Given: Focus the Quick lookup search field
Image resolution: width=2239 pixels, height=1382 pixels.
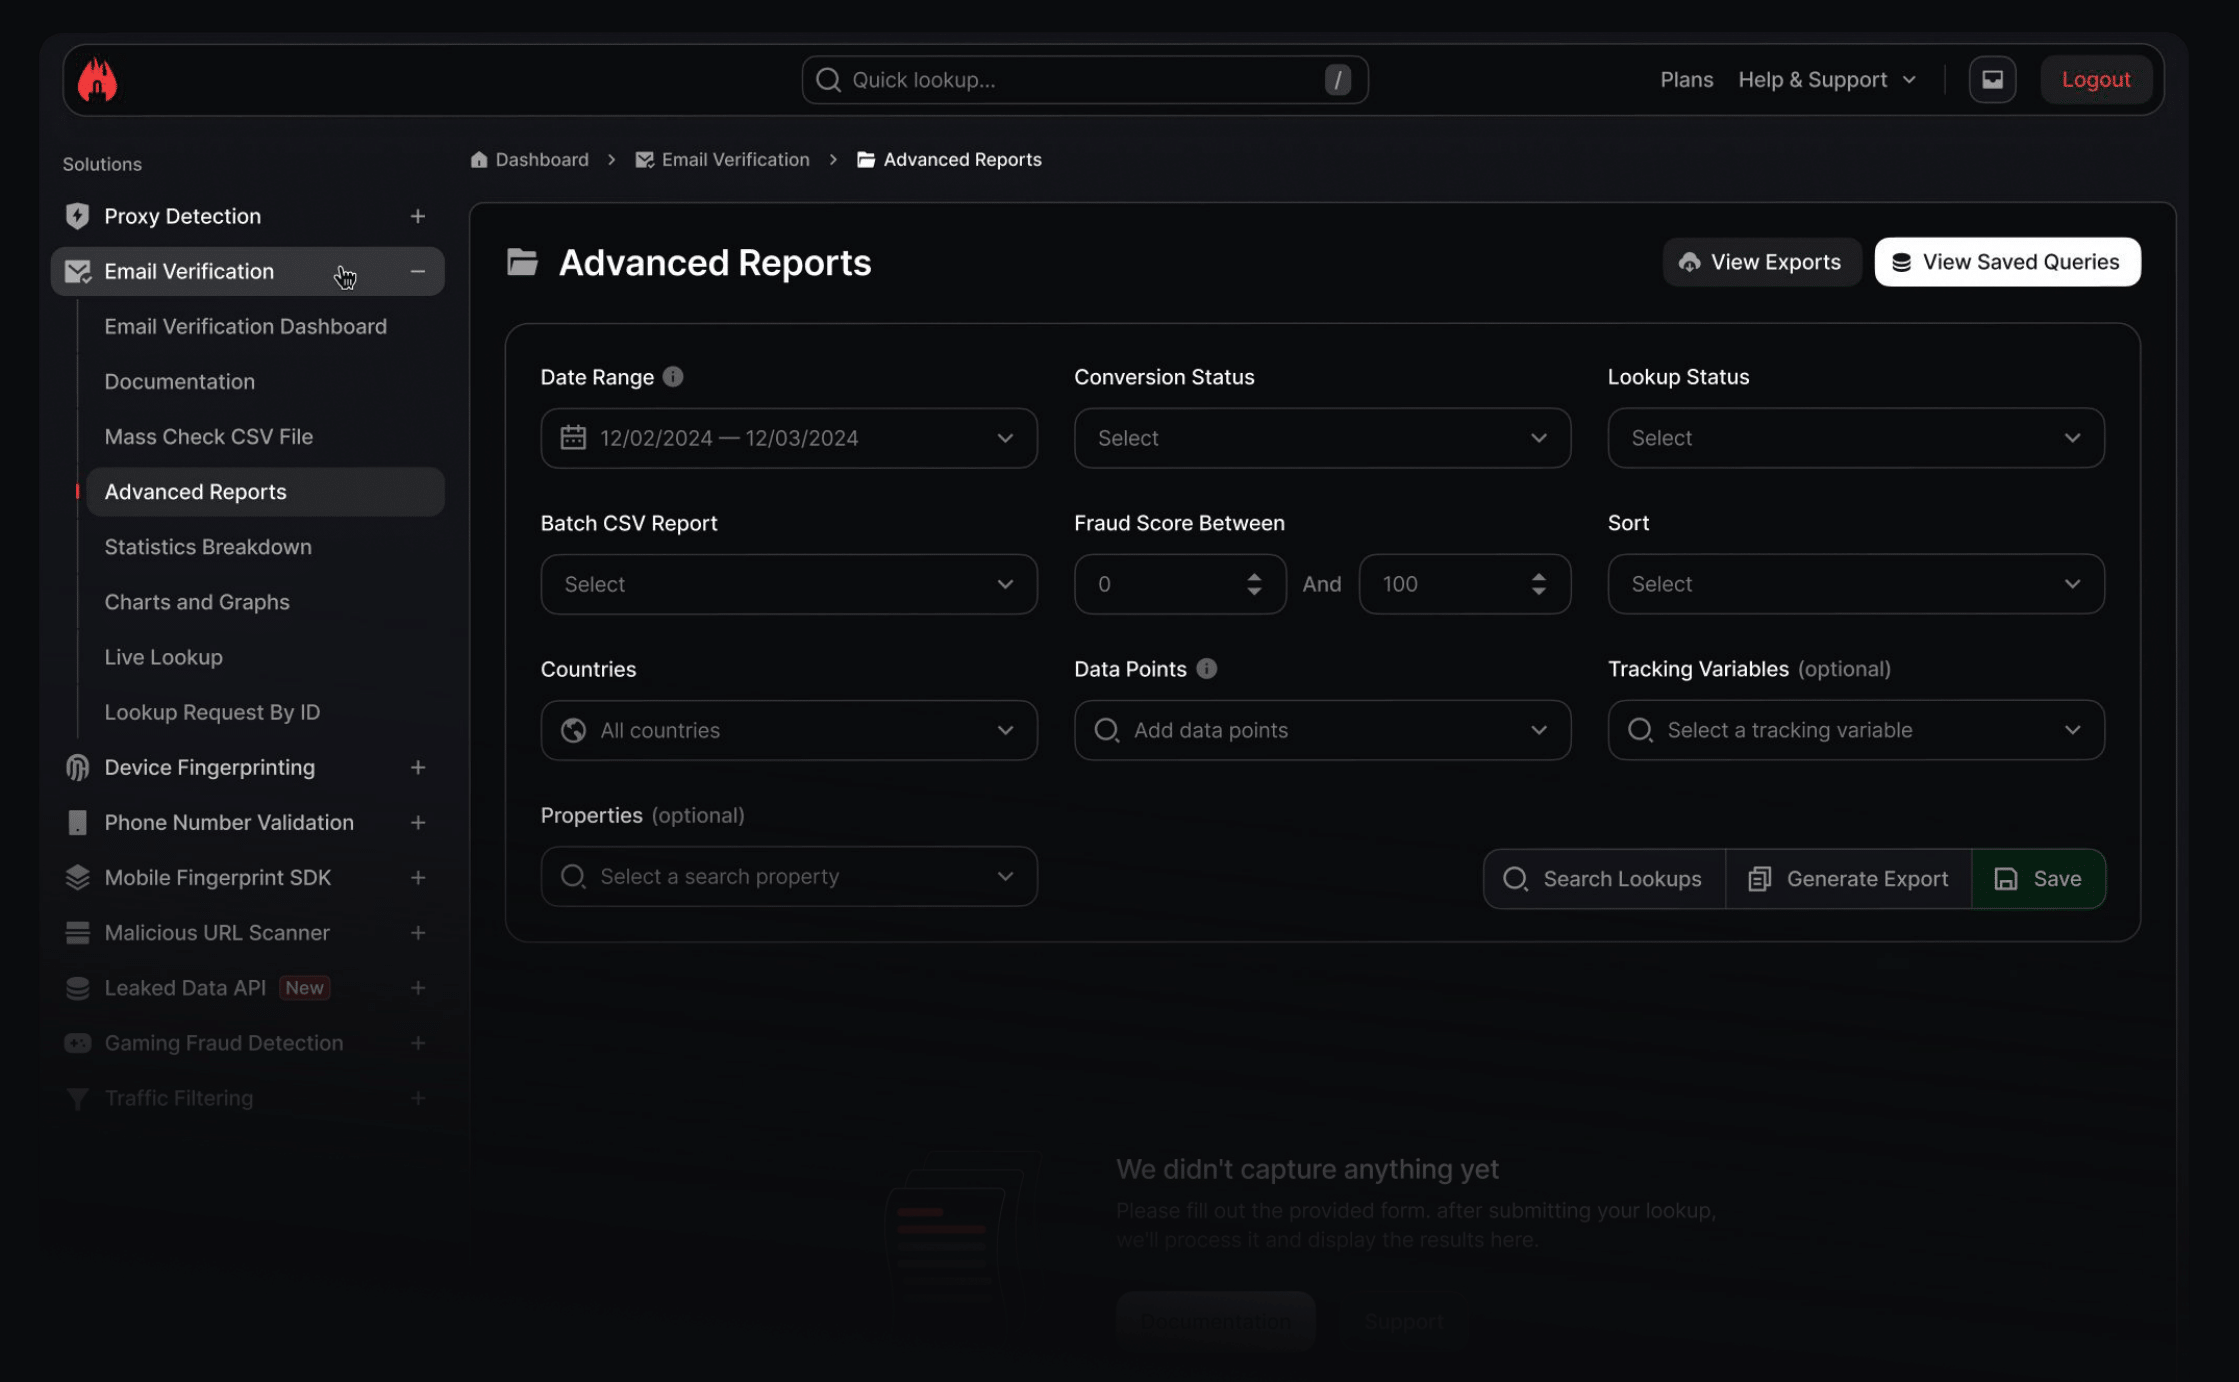Looking at the screenshot, I should [1084, 80].
